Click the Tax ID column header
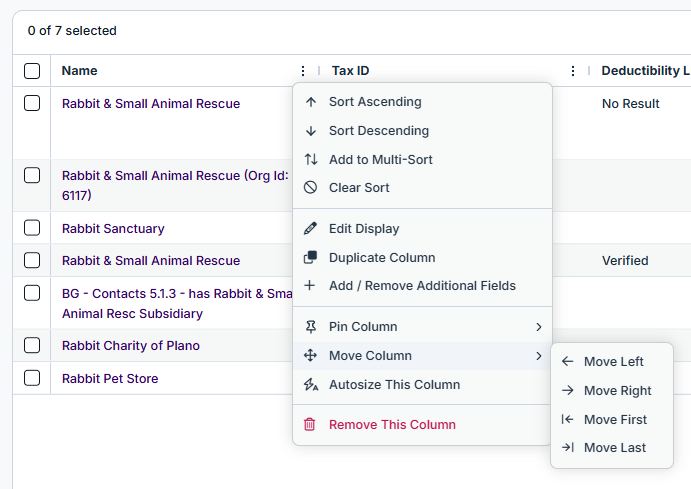Viewport: 691px width, 489px height. 350,71
